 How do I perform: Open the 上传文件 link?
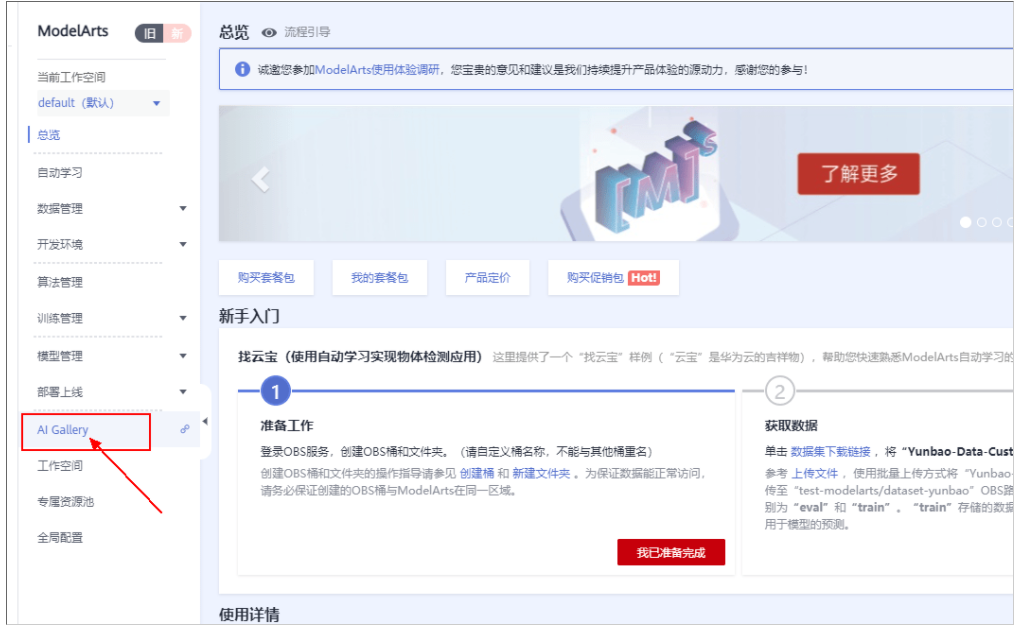(x=815, y=474)
